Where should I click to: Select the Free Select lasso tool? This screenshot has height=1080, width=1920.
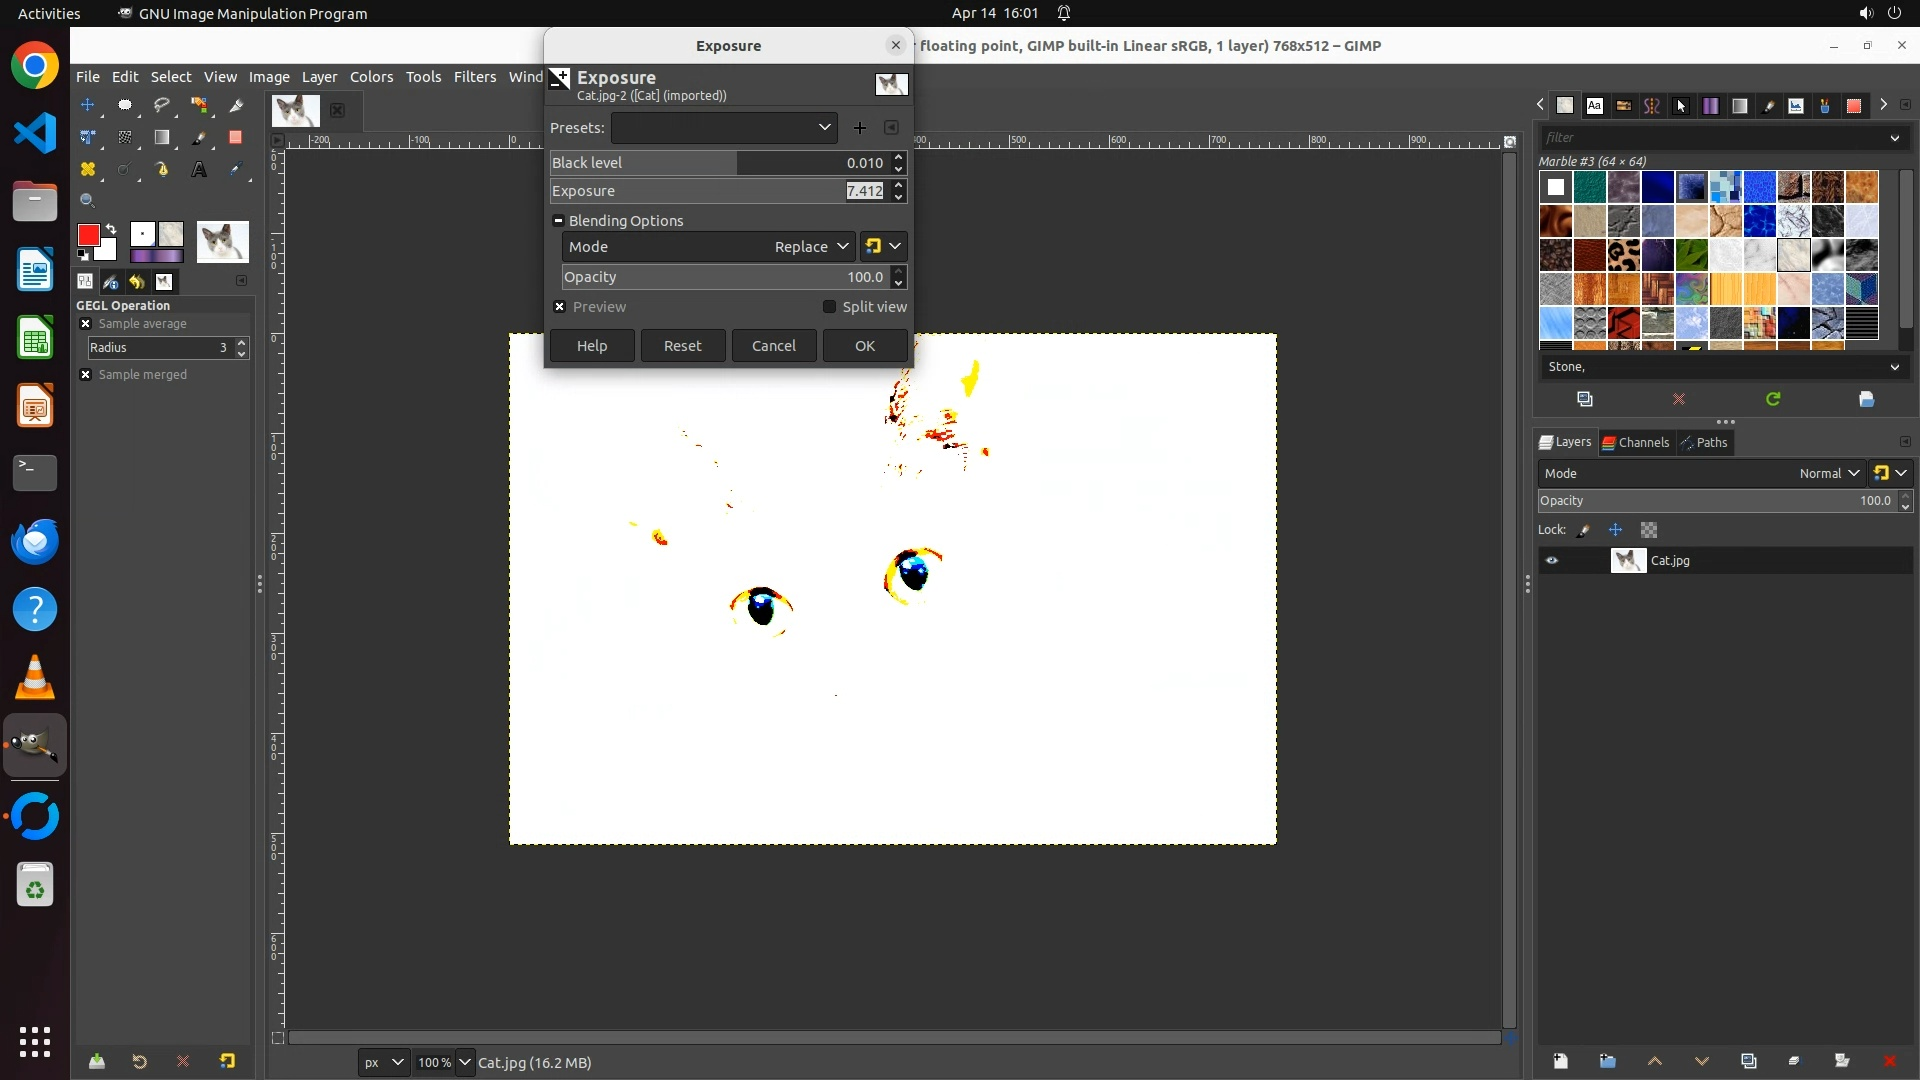click(x=162, y=105)
